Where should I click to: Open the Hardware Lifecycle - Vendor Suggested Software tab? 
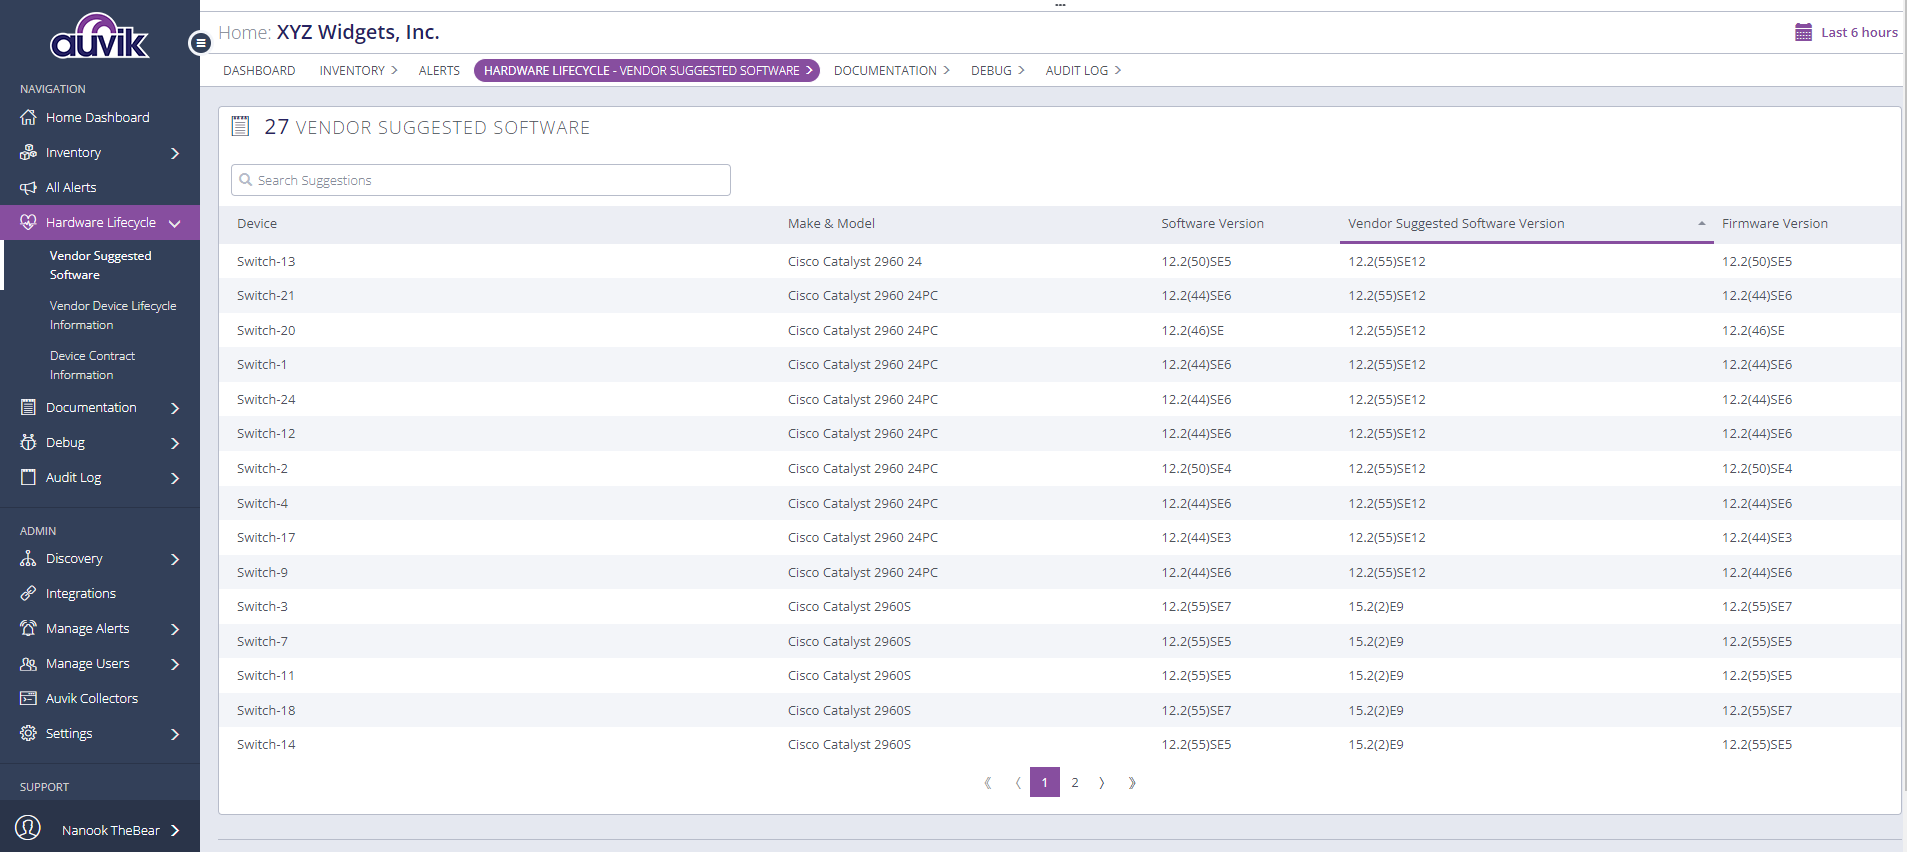click(647, 70)
